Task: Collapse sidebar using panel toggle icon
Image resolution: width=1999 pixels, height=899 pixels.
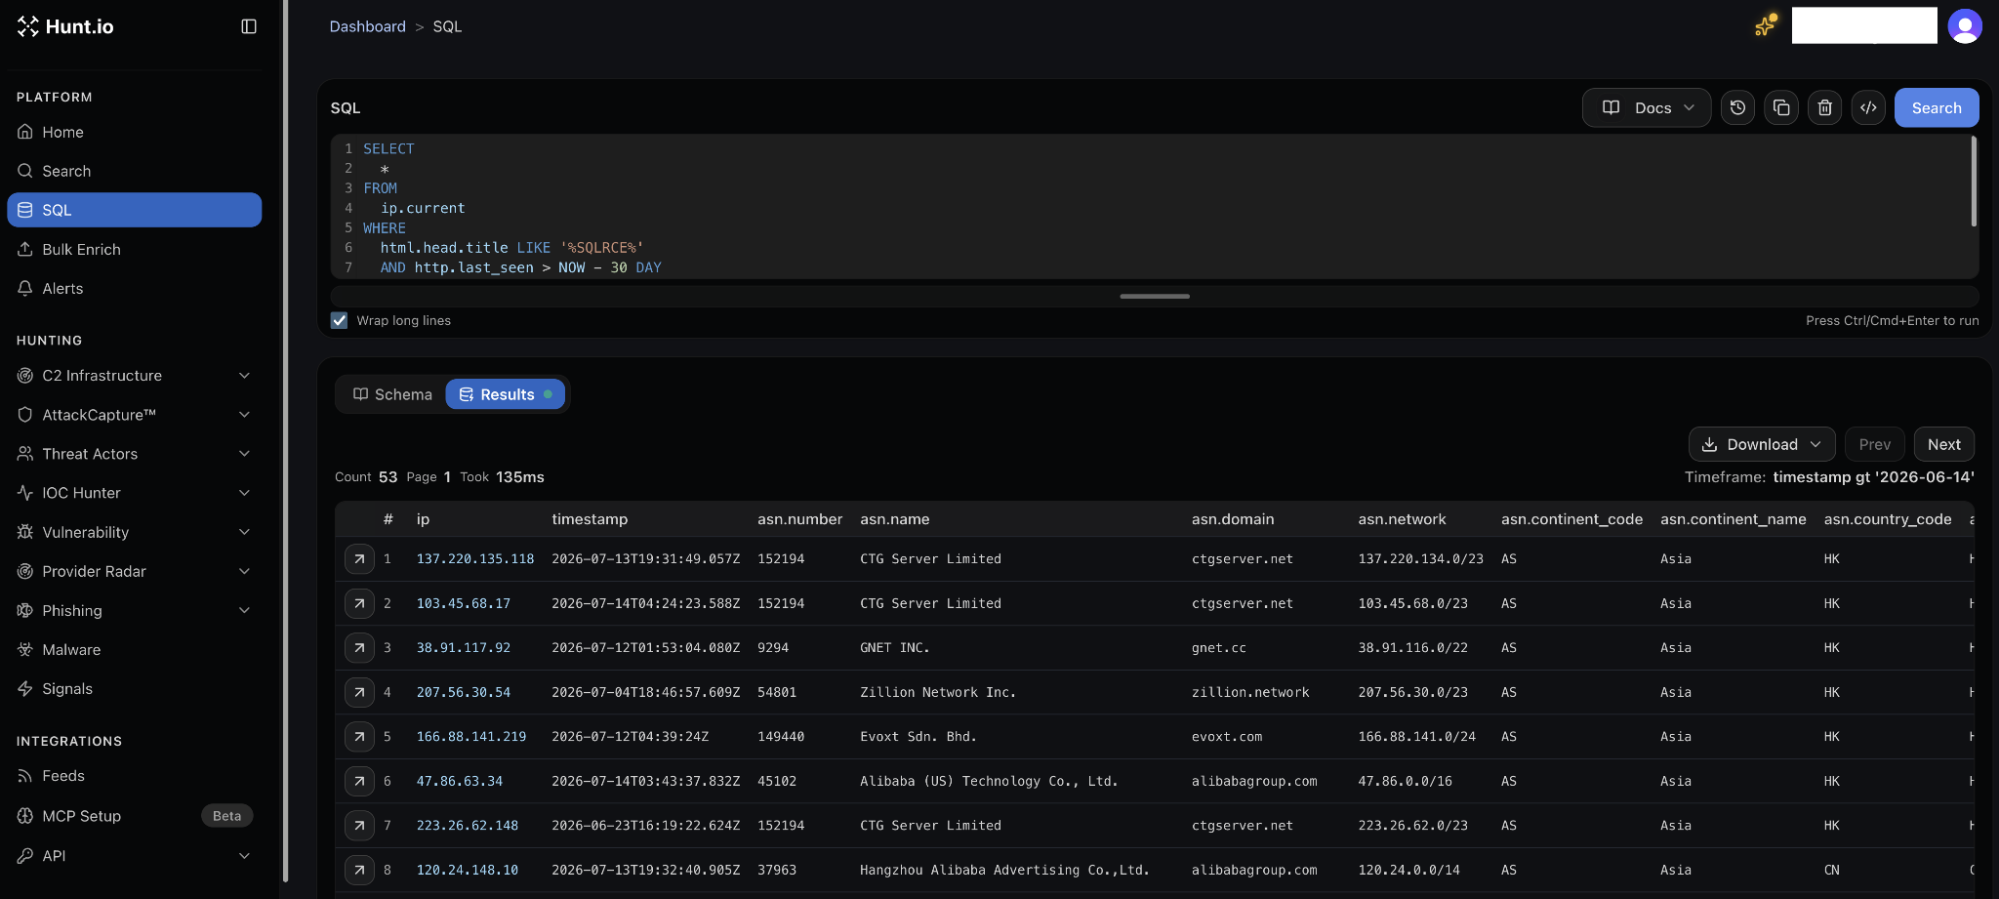Action: (x=249, y=26)
